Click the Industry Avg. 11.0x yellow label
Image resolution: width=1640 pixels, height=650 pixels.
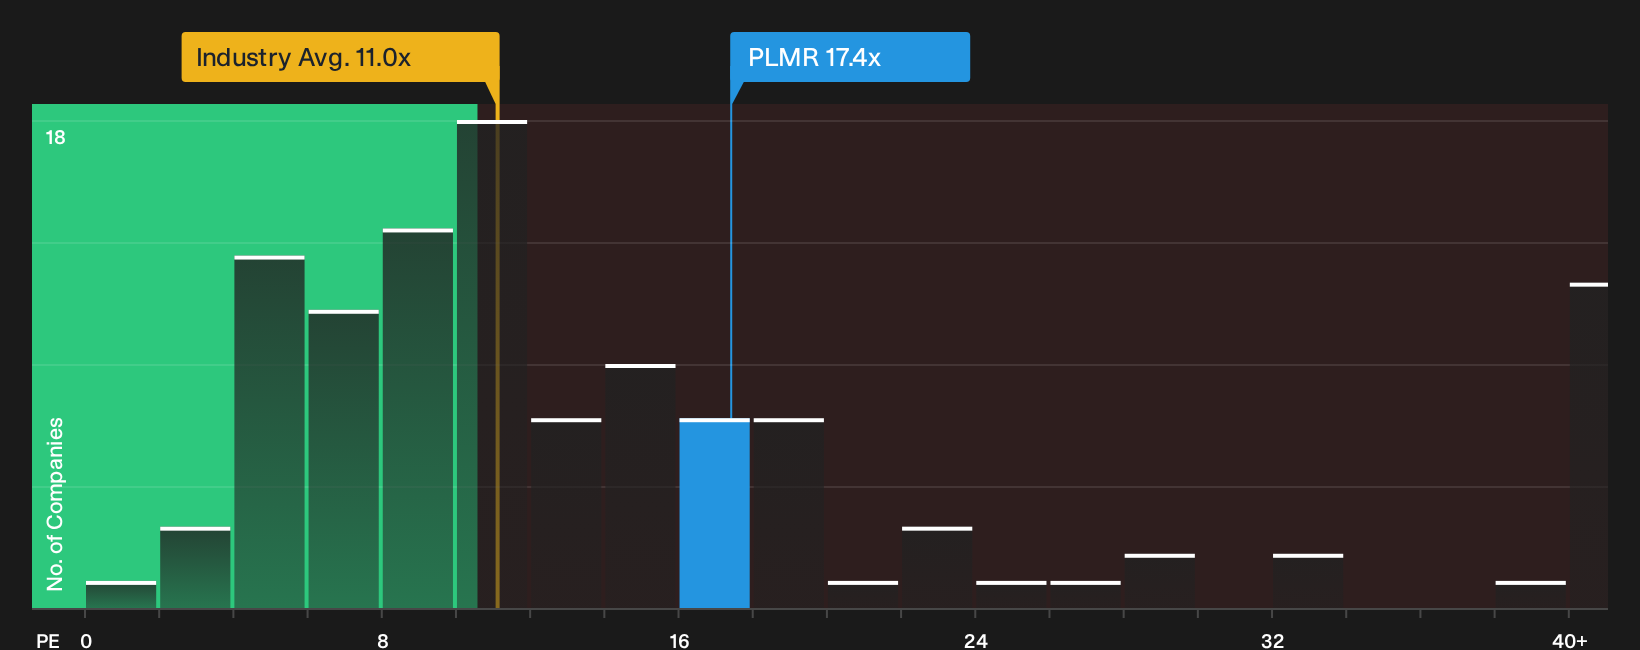340,57
